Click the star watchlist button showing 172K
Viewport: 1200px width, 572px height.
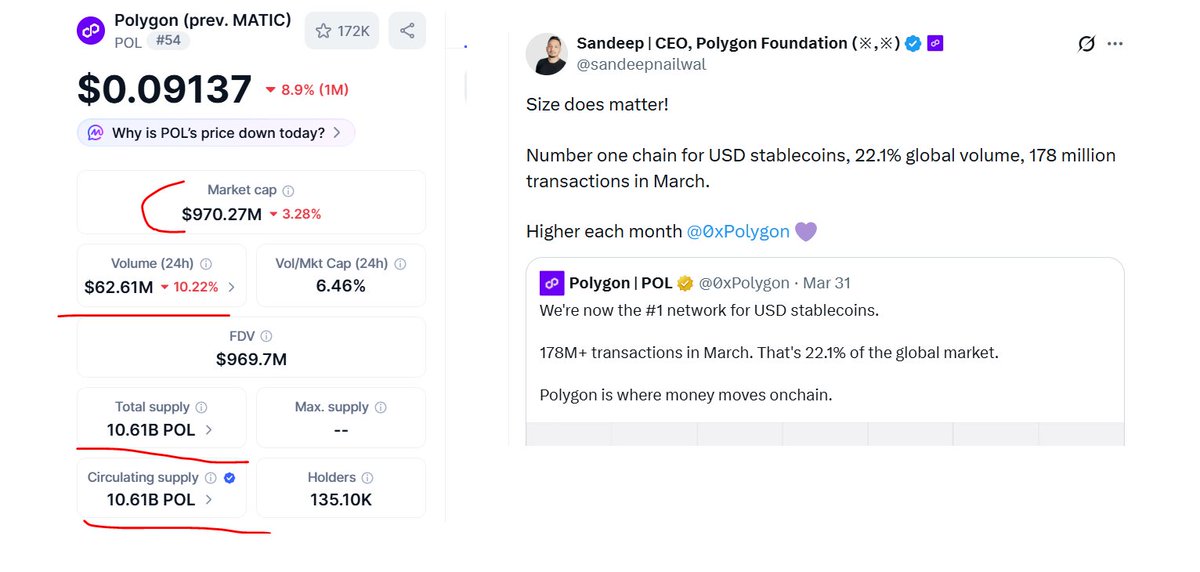tap(341, 31)
